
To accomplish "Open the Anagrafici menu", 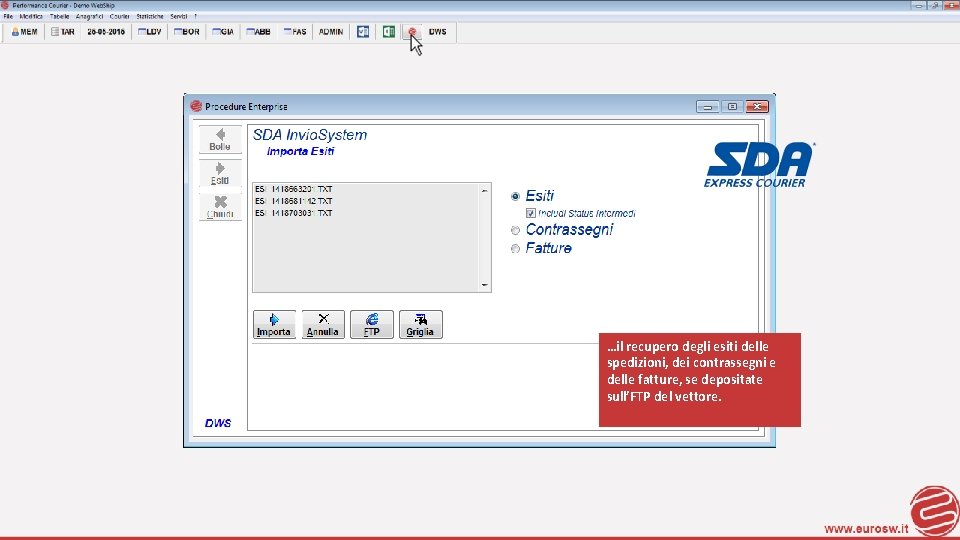I will 89,17.
